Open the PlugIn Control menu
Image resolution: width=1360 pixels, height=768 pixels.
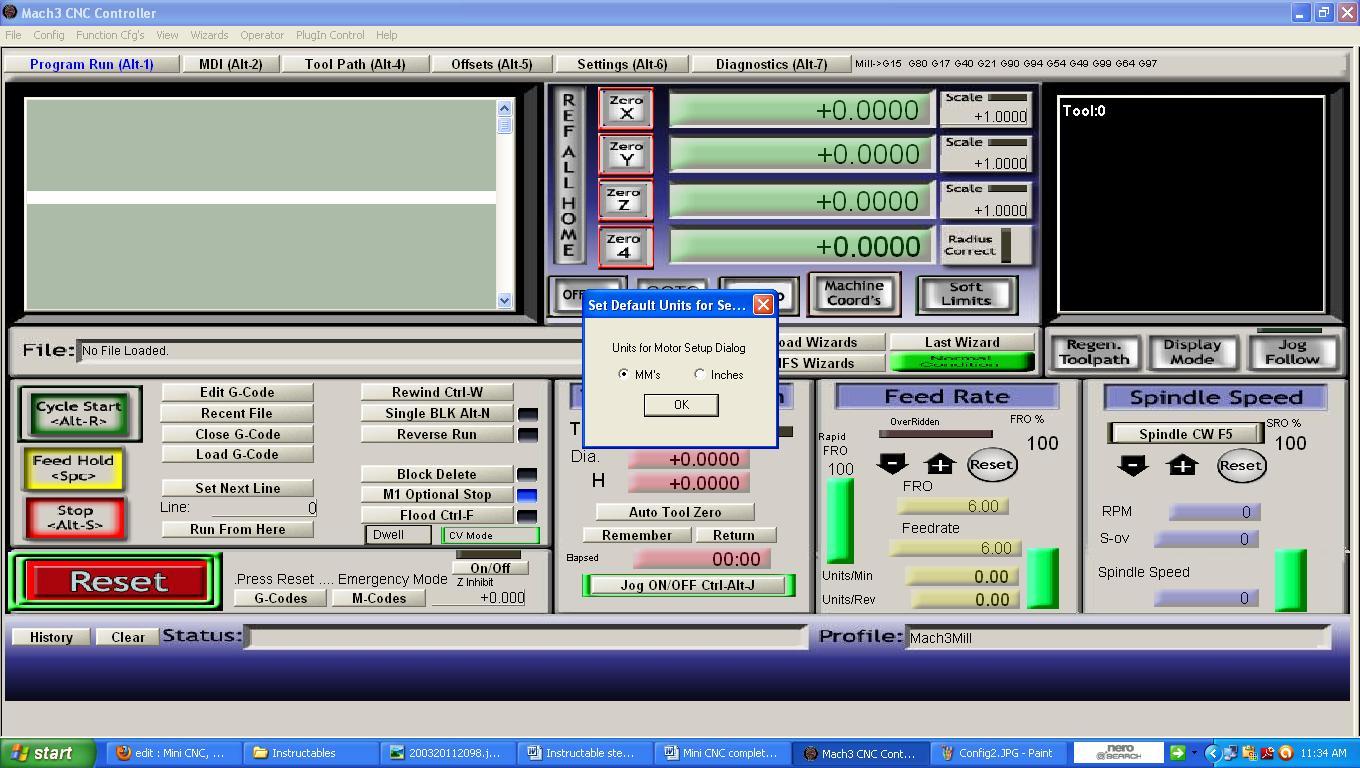coord(330,35)
